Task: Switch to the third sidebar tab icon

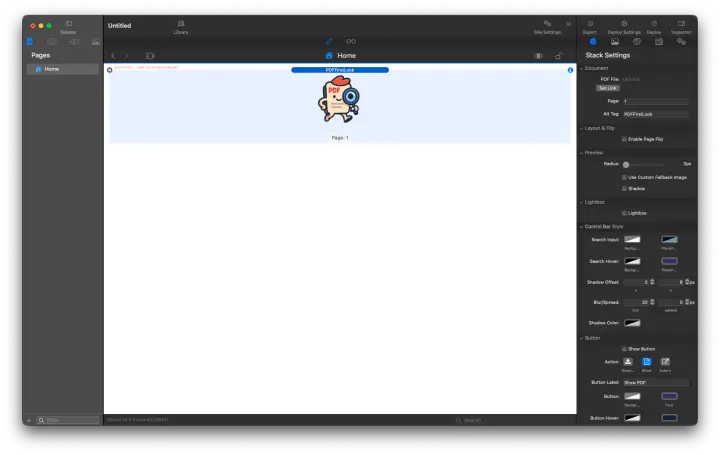Action: click(73, 42)
